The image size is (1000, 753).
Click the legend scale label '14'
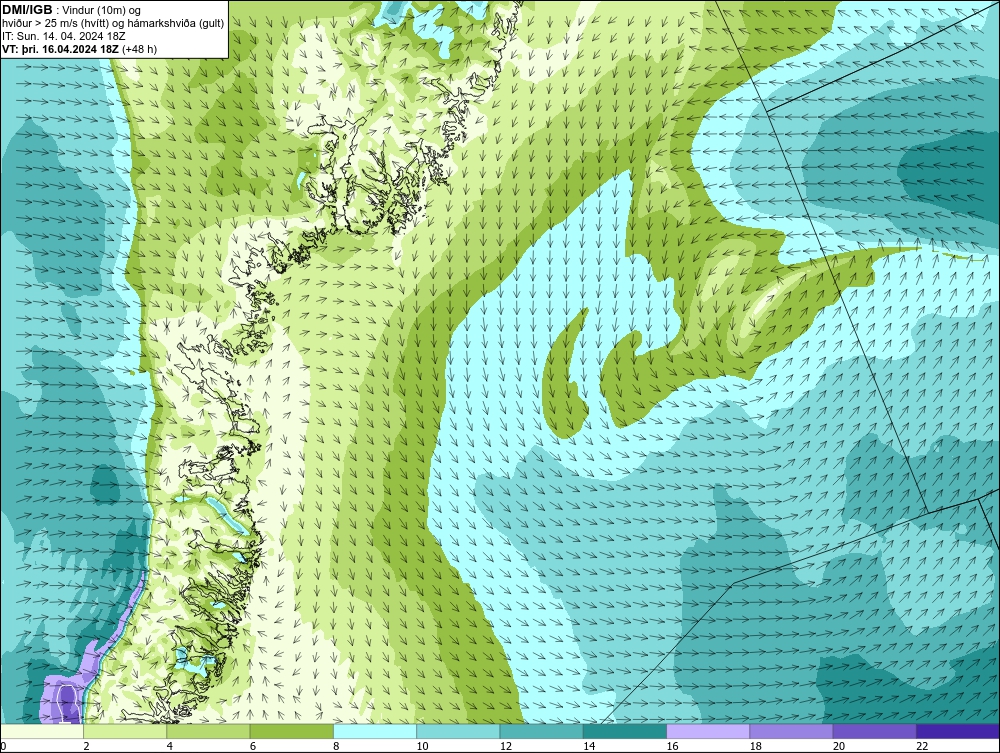click(x=588, y=746)
